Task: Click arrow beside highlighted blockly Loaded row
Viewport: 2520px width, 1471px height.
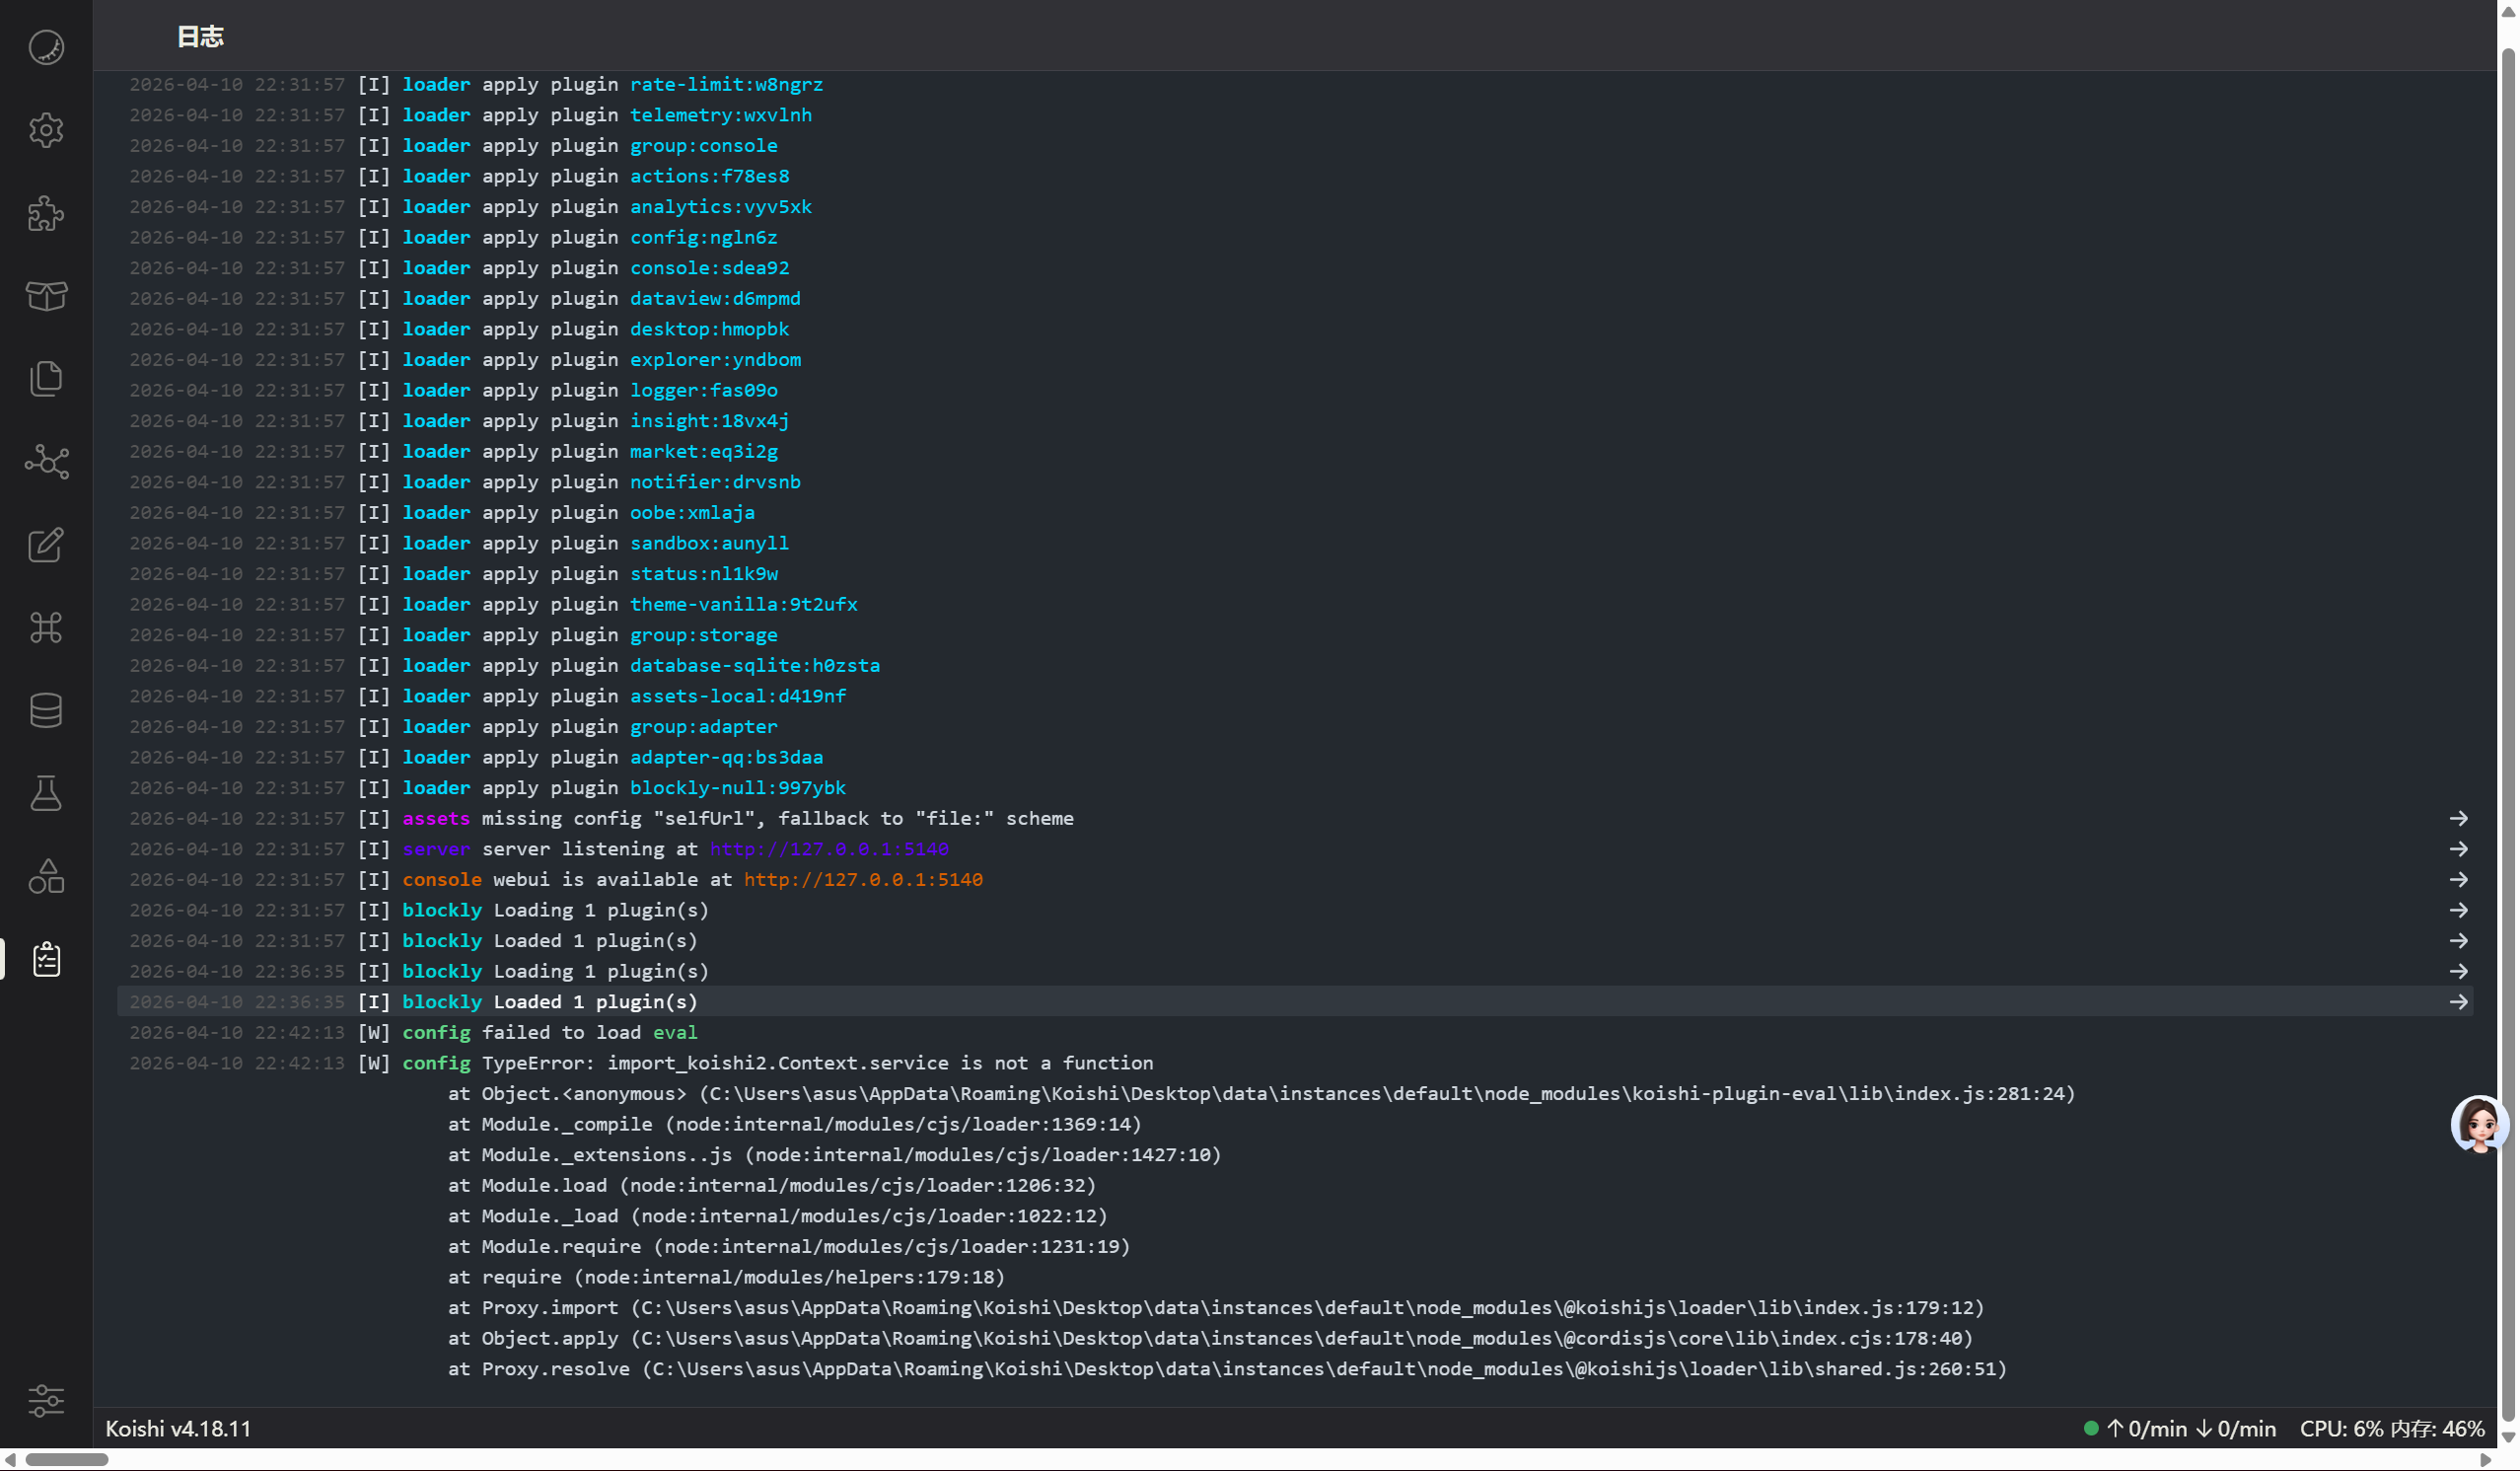Action: click(x=2458, y=1002)
